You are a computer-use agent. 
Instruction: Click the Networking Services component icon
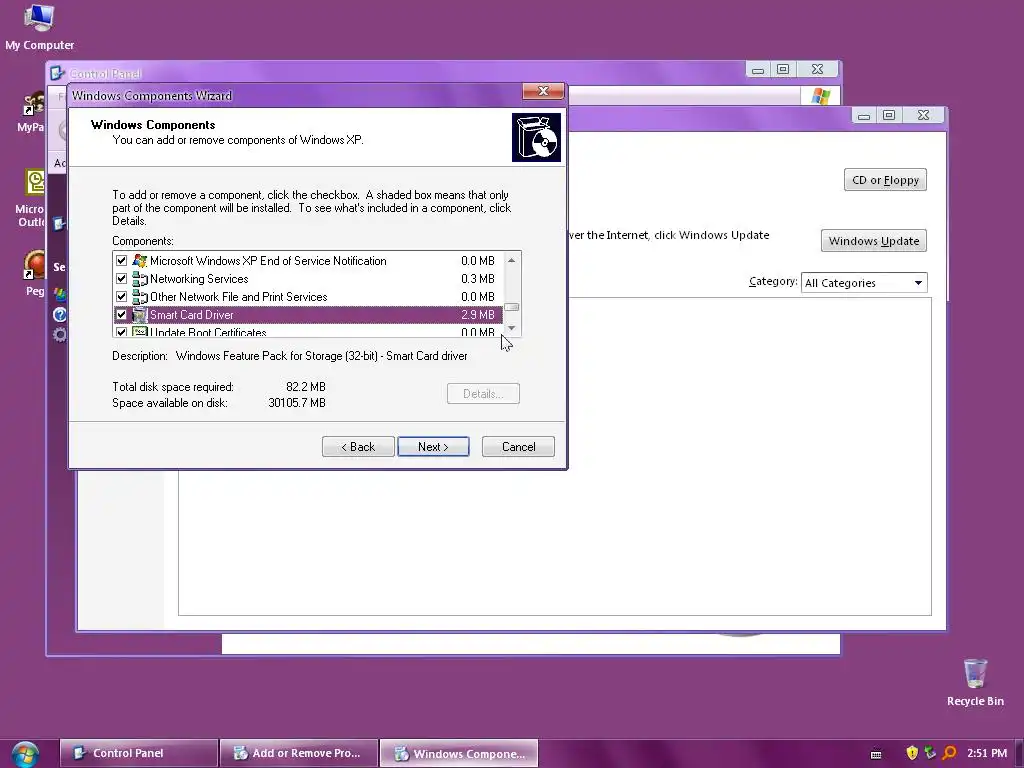pyautogui.click(x=140, y=279)
